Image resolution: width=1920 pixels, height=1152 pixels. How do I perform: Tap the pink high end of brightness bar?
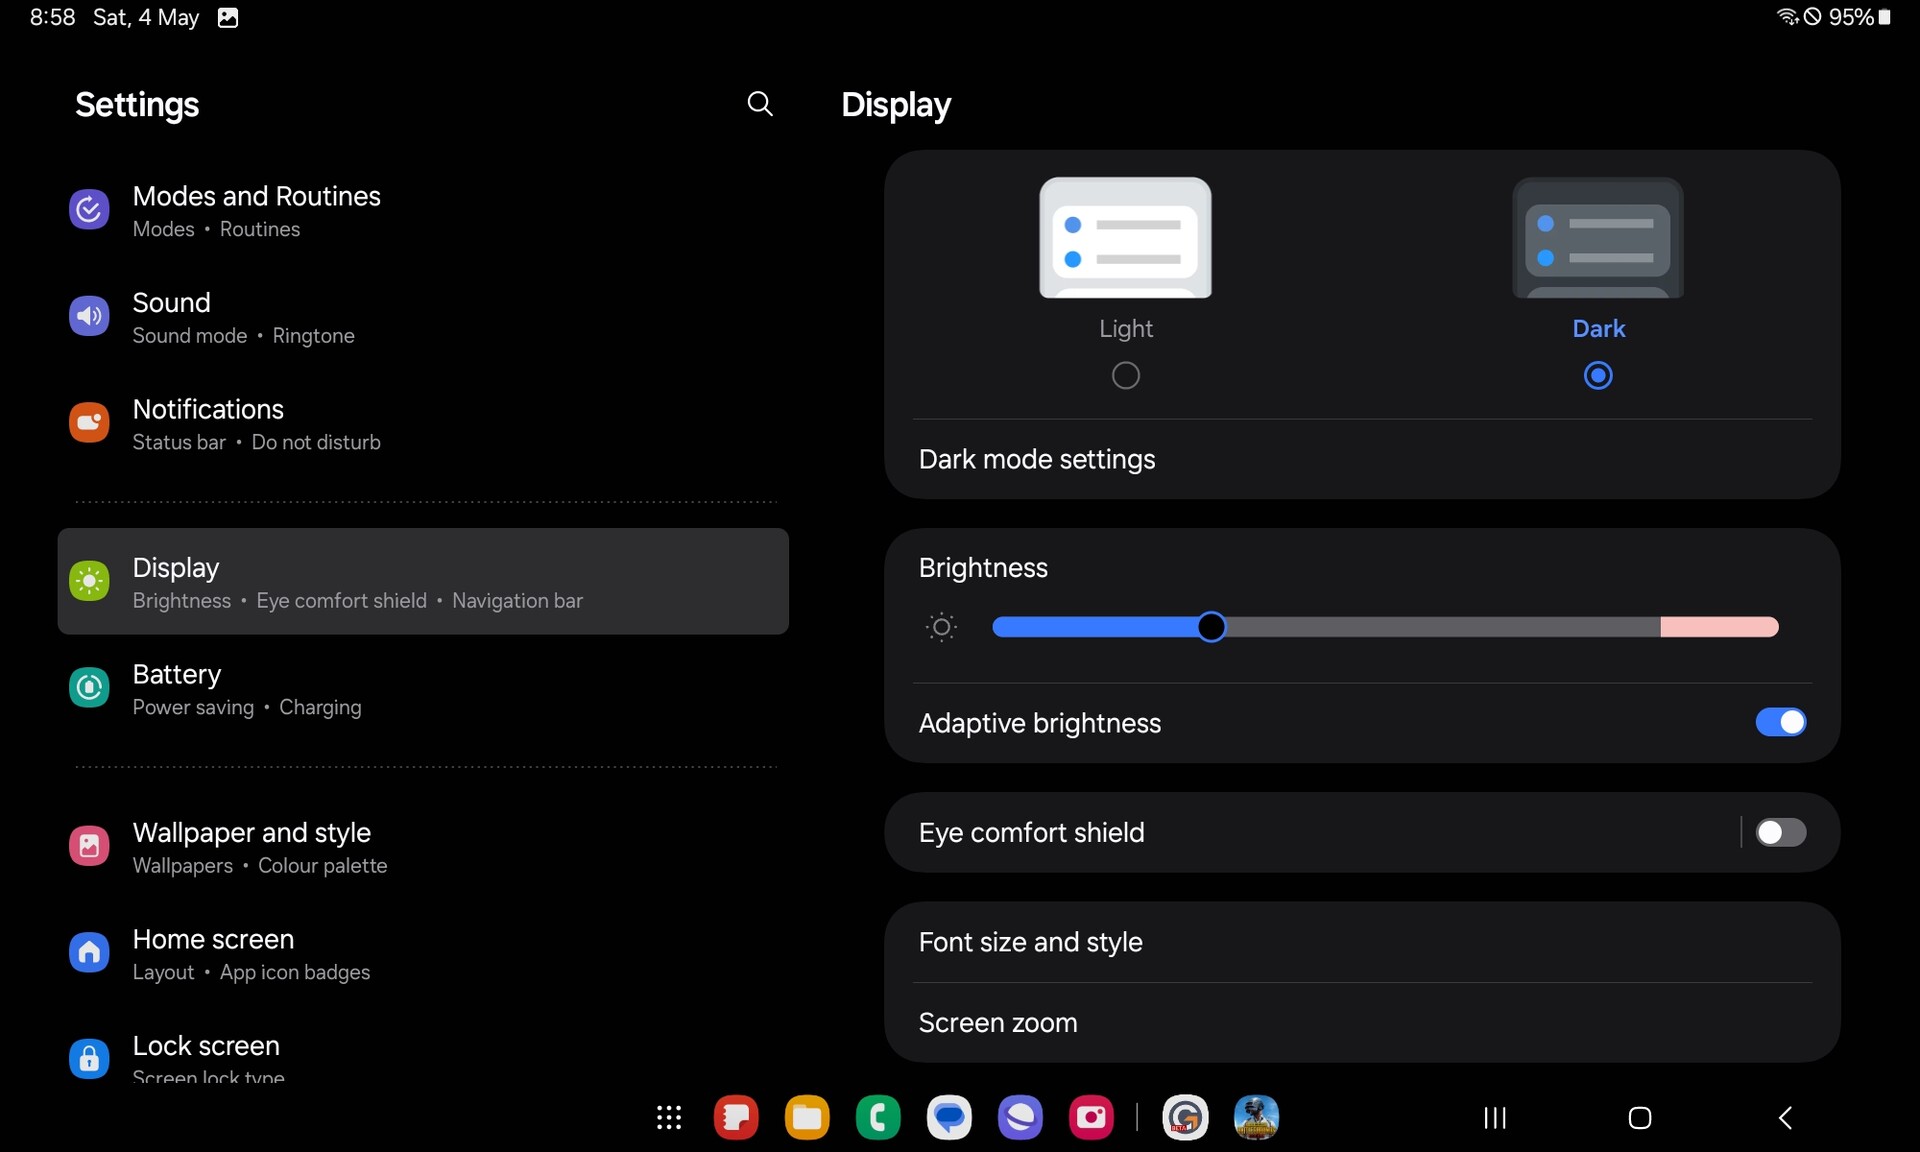(x=1719, y=627)
